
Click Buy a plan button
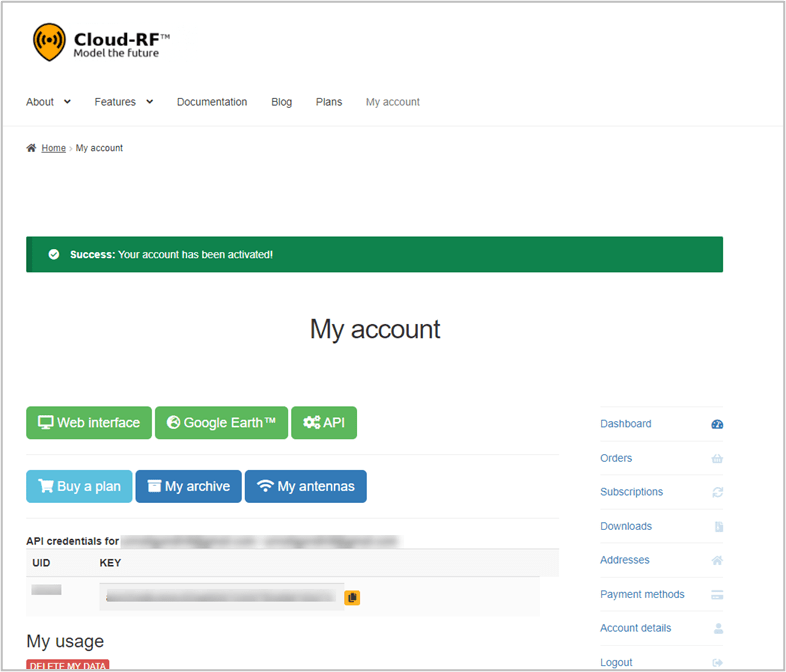(79, 486)
